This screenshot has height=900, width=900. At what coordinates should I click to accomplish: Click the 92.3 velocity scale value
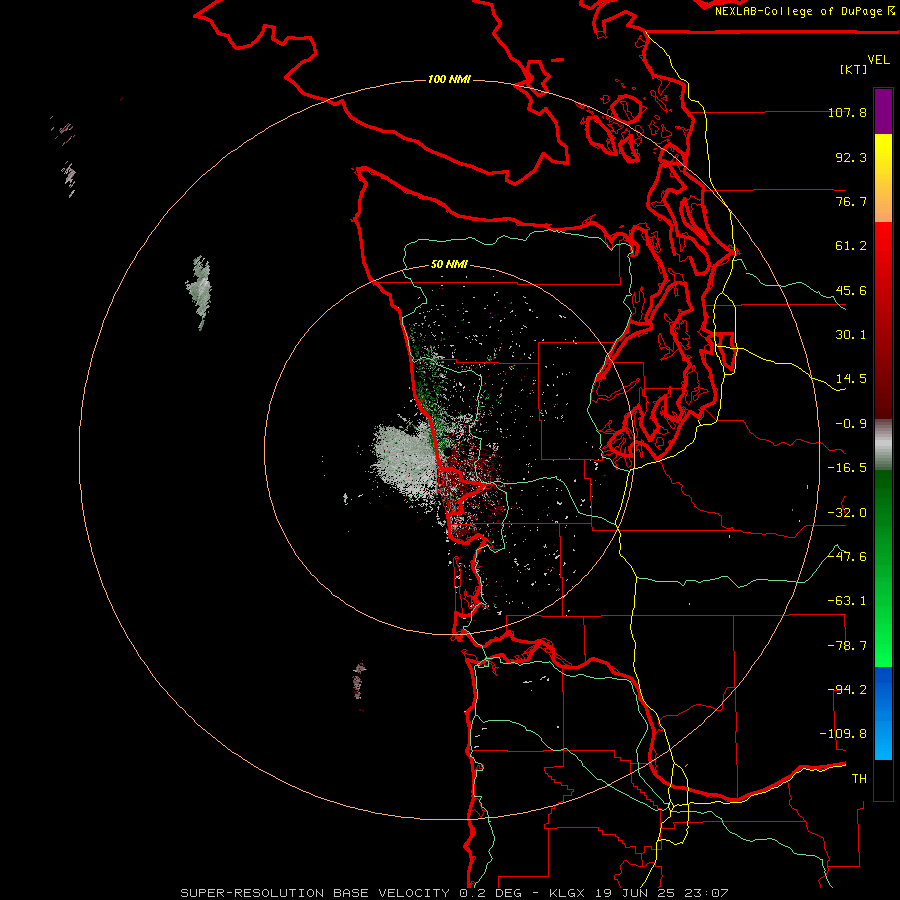pyautogui.click(x=851, y=157)
